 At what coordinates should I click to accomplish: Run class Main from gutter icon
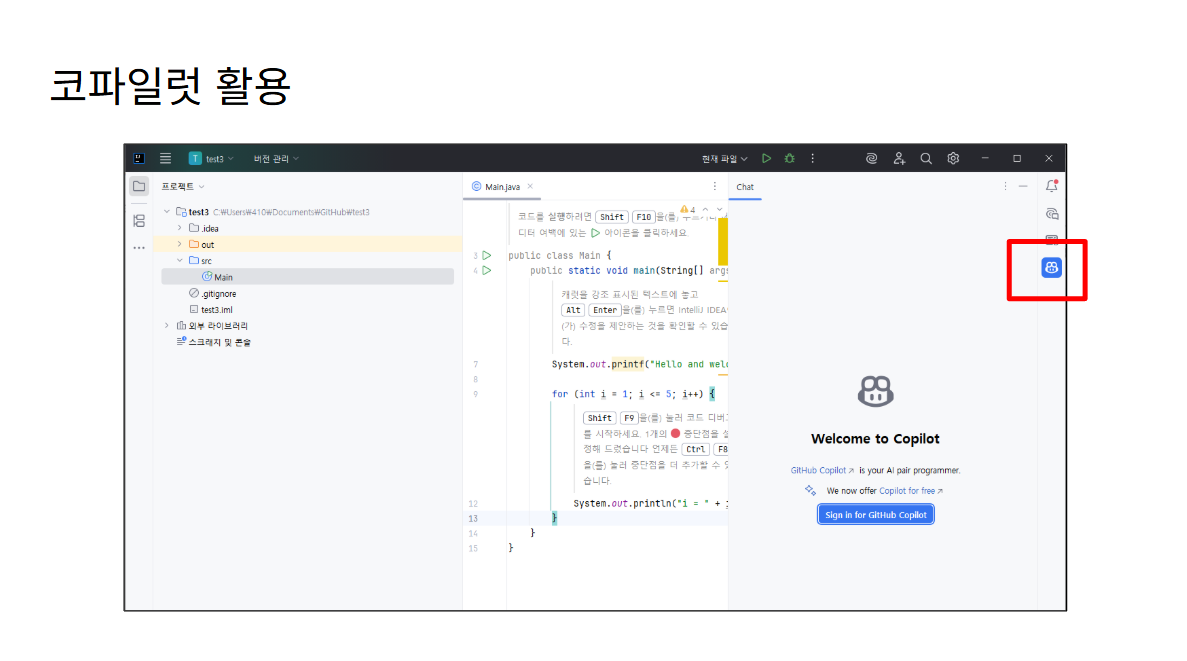click(487, 256)
